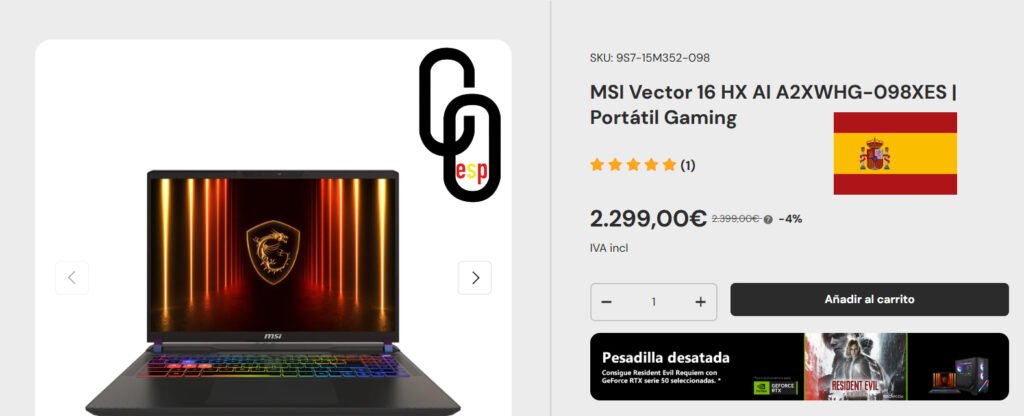This screenshot has height=416, width=1024.
Task: Click the chain link esp logo
Action: [460, 123]
